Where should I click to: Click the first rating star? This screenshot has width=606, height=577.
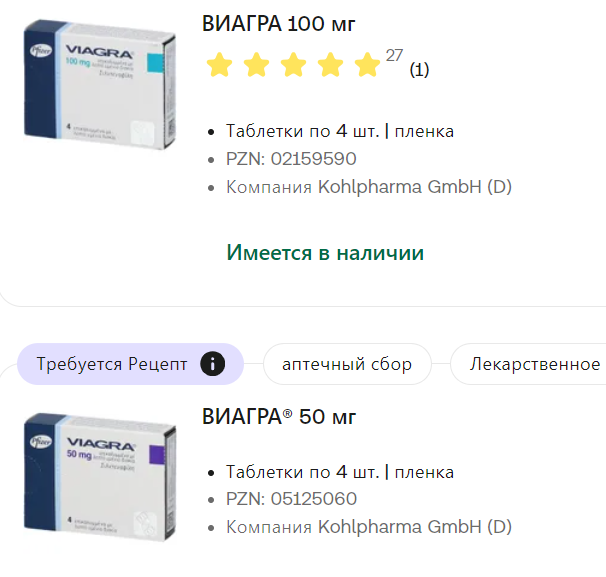tap(219, 67)
